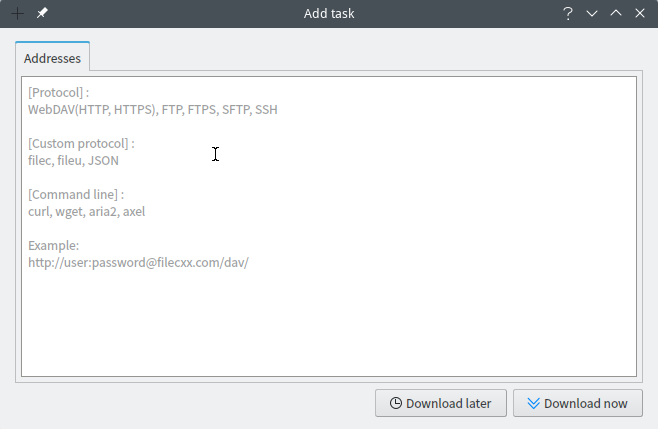Click the example filecxx.com URL placeholder
This screenshot has height=429, width=658.
[x=138, y=263]
